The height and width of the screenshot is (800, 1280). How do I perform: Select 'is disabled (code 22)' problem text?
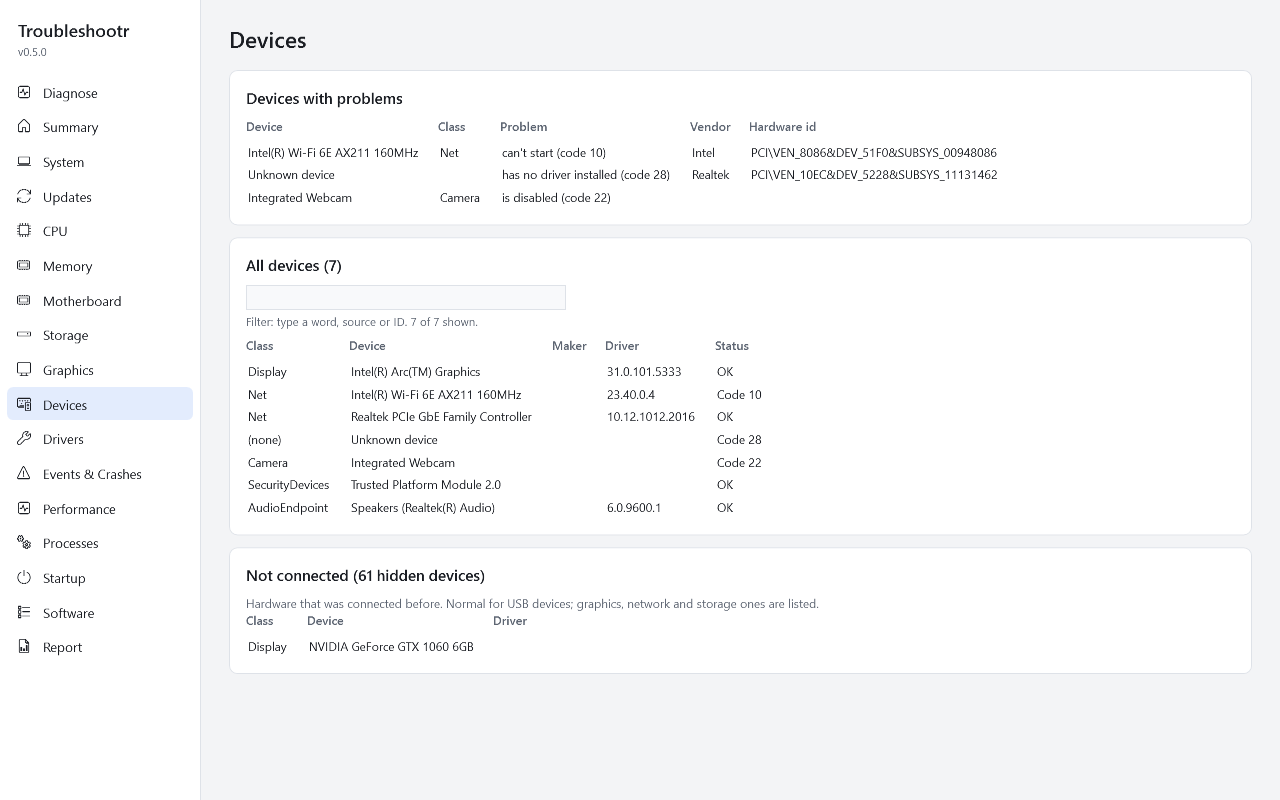pos(556,198)
